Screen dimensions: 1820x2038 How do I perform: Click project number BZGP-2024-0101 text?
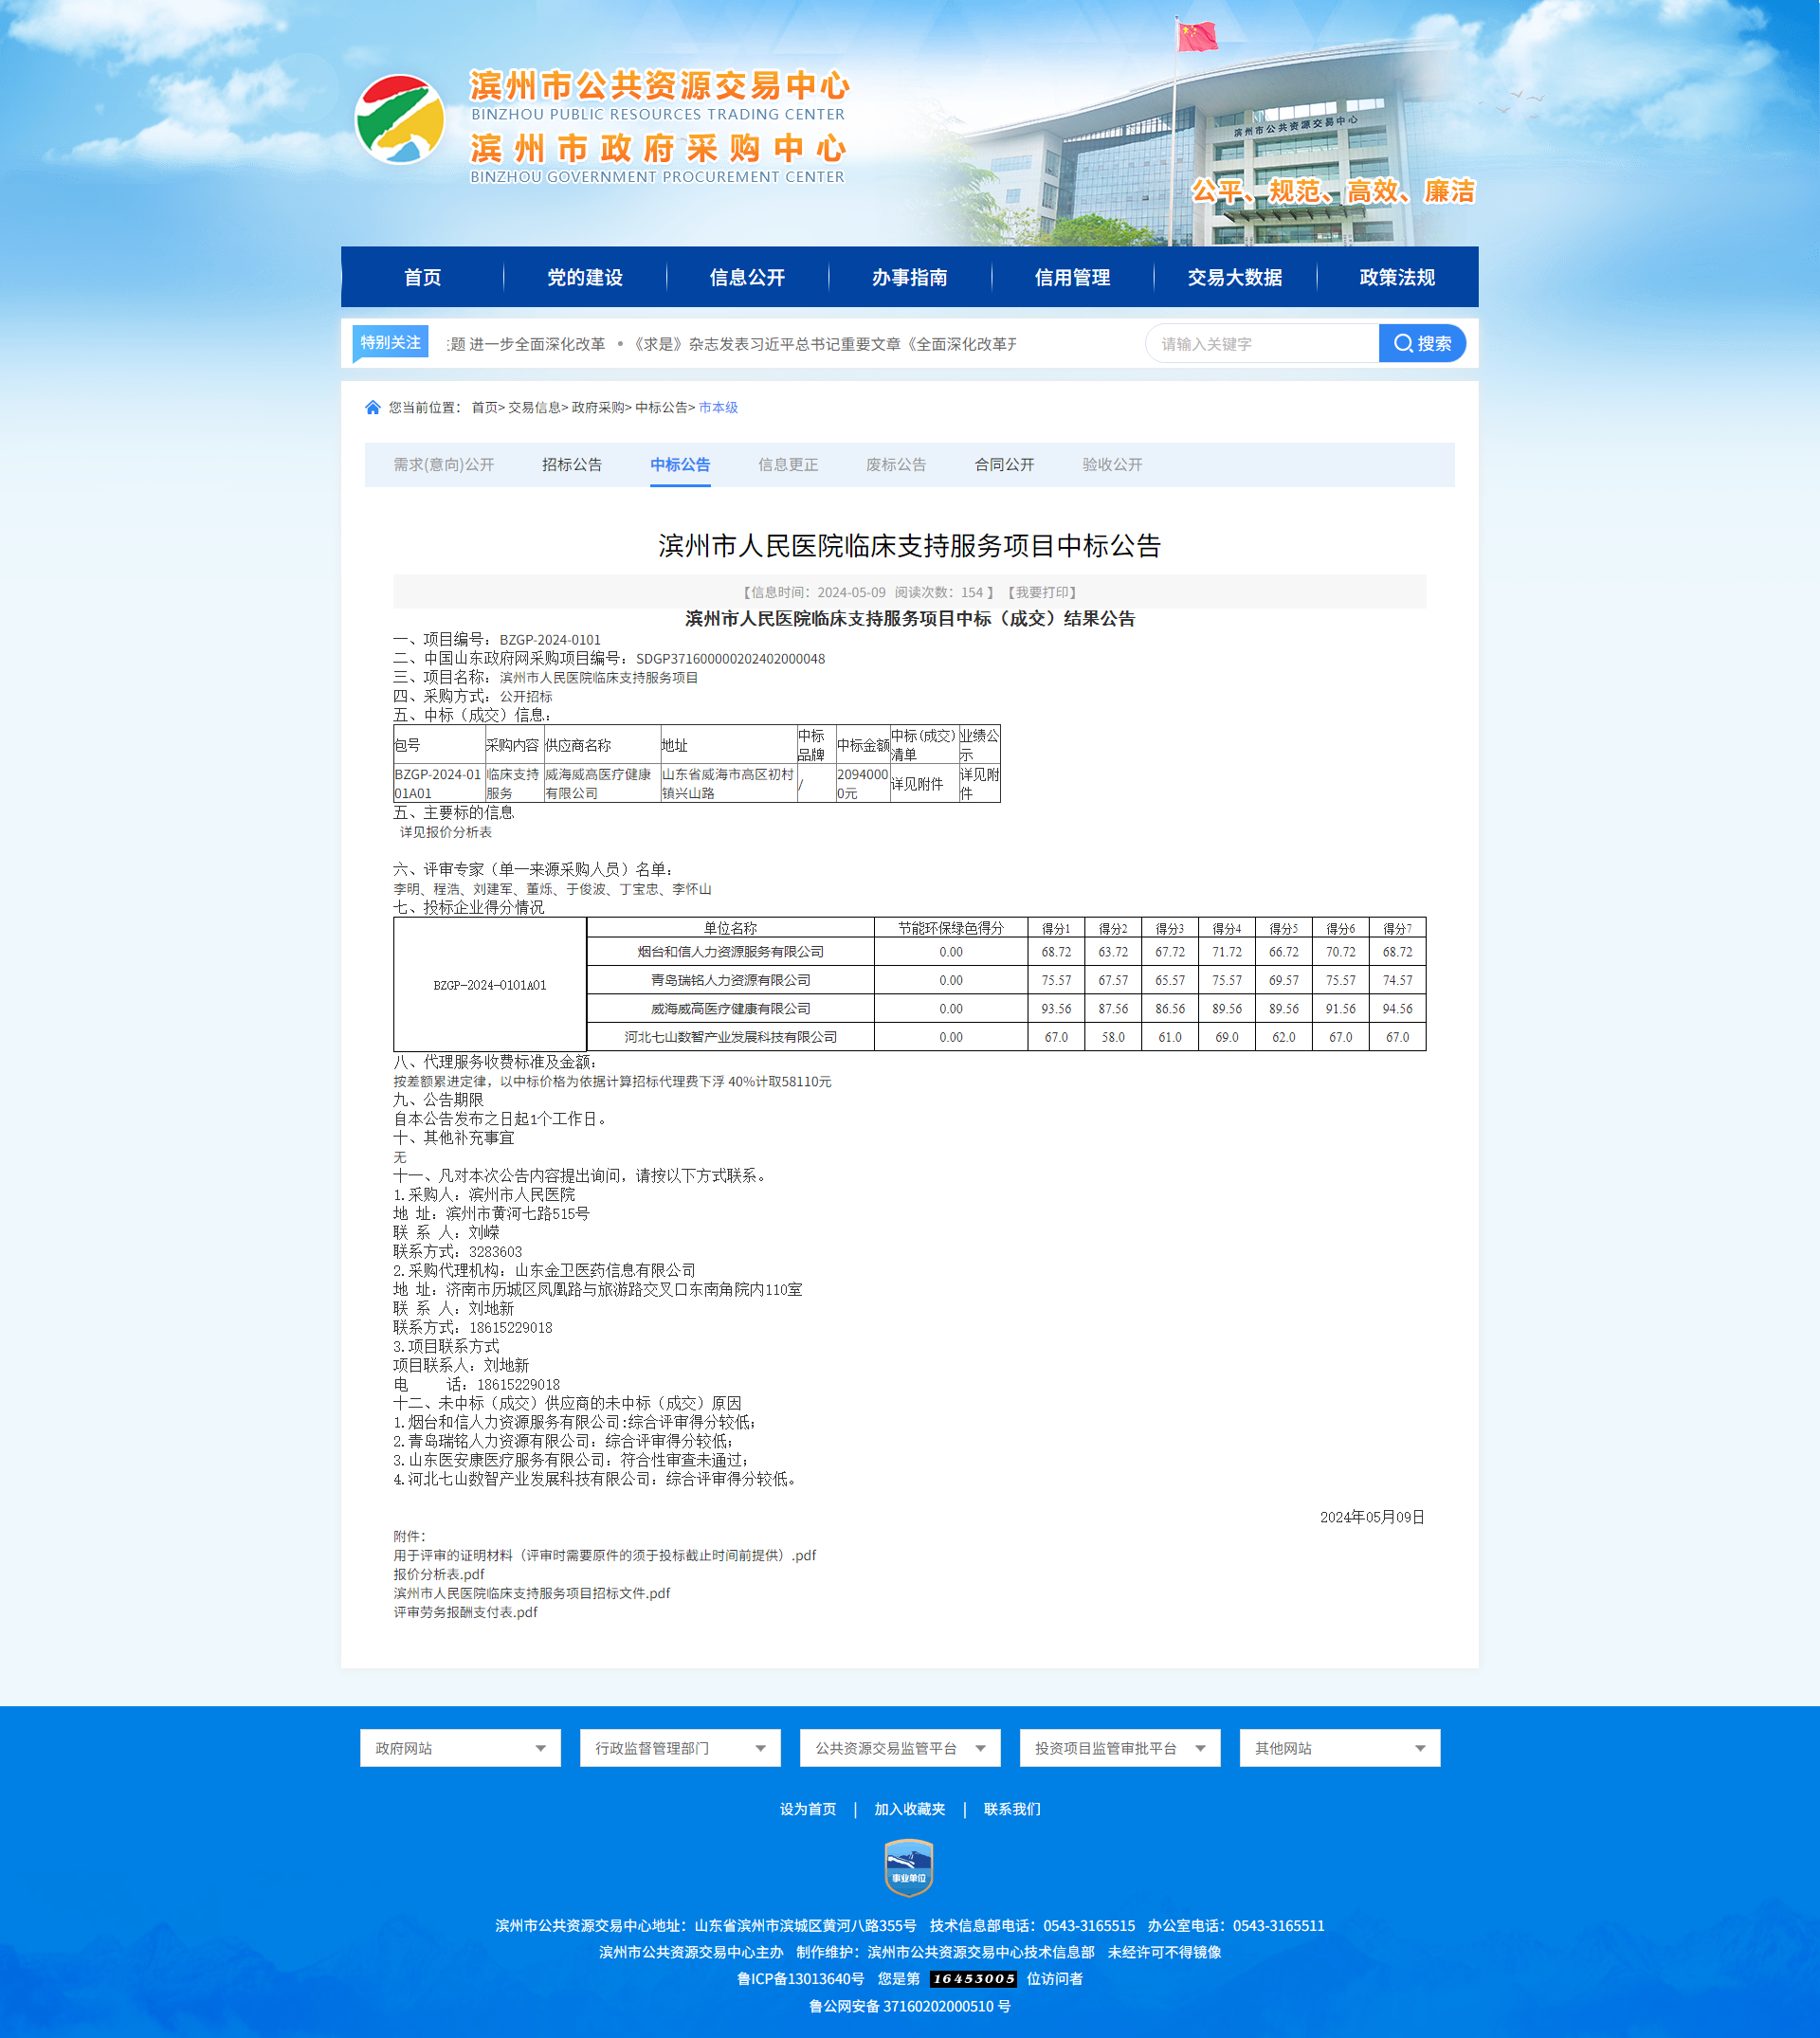tap(550, 640)
